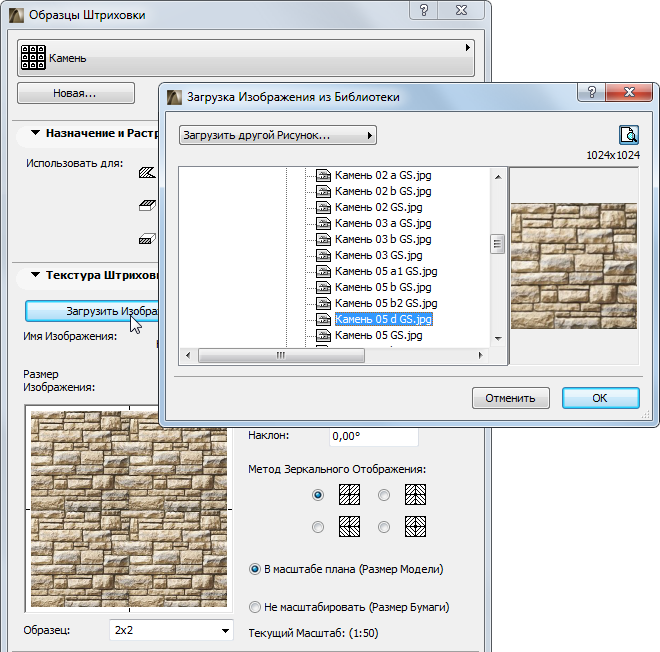Select top-right mirroring method radio button

point(384,495)
